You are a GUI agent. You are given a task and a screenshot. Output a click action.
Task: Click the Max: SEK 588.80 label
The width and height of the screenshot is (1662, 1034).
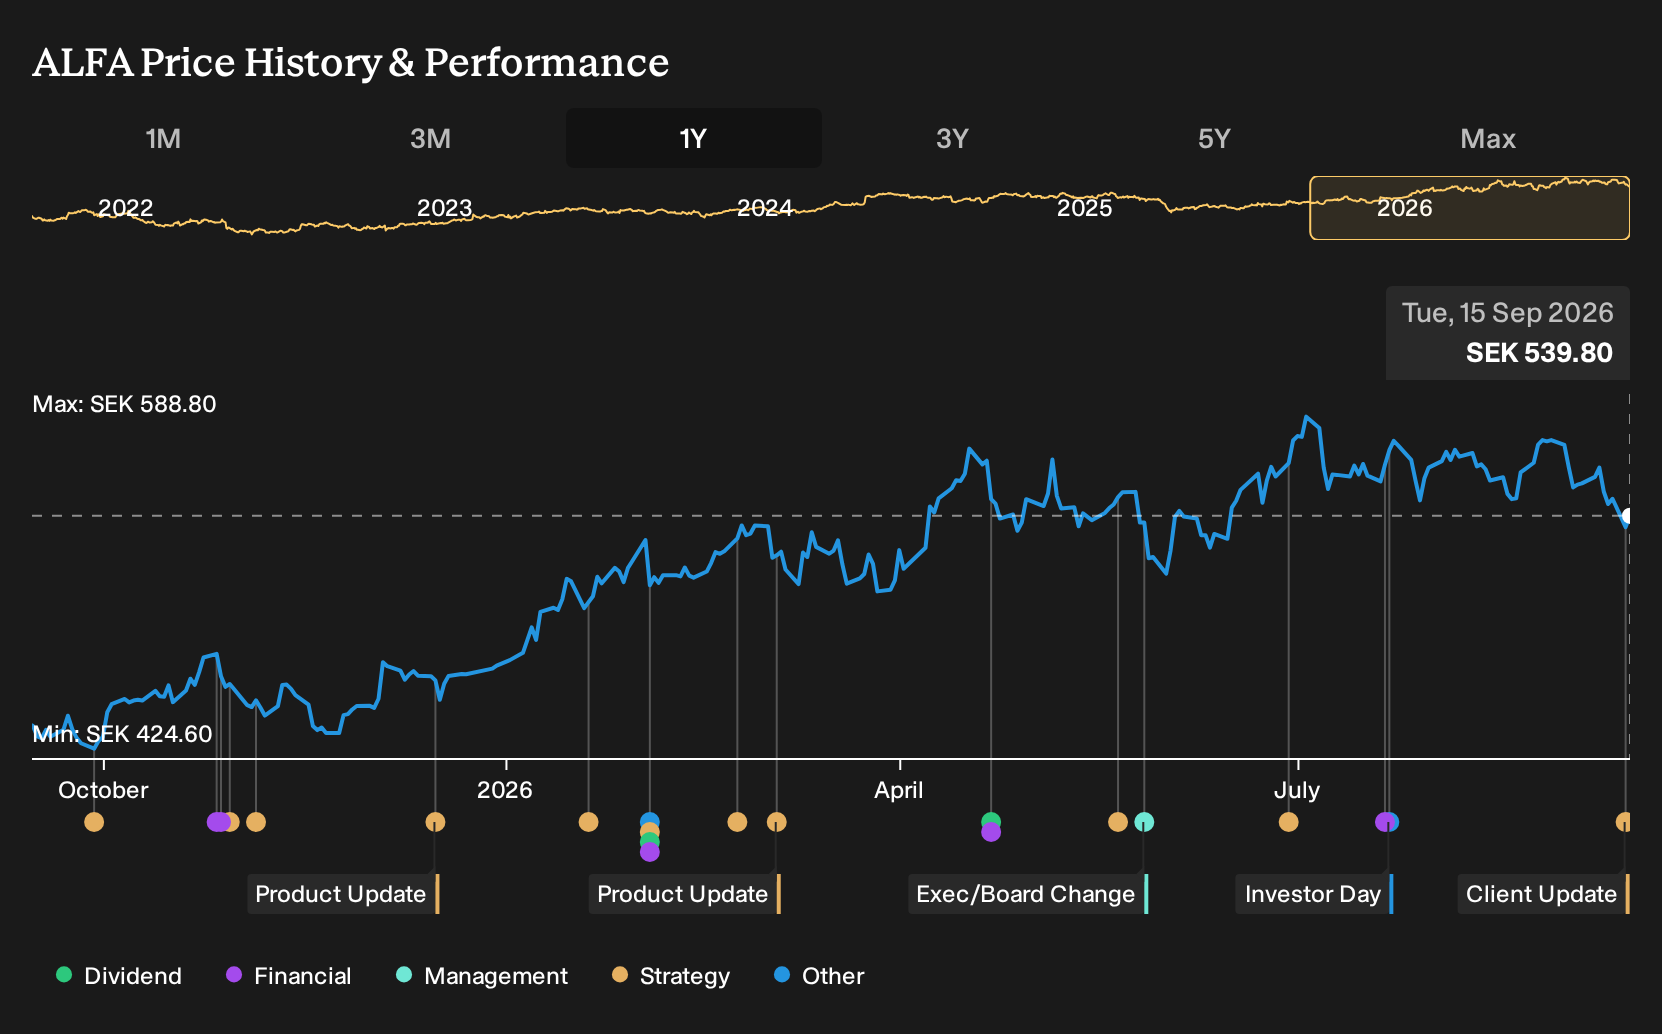pos(125,404)
